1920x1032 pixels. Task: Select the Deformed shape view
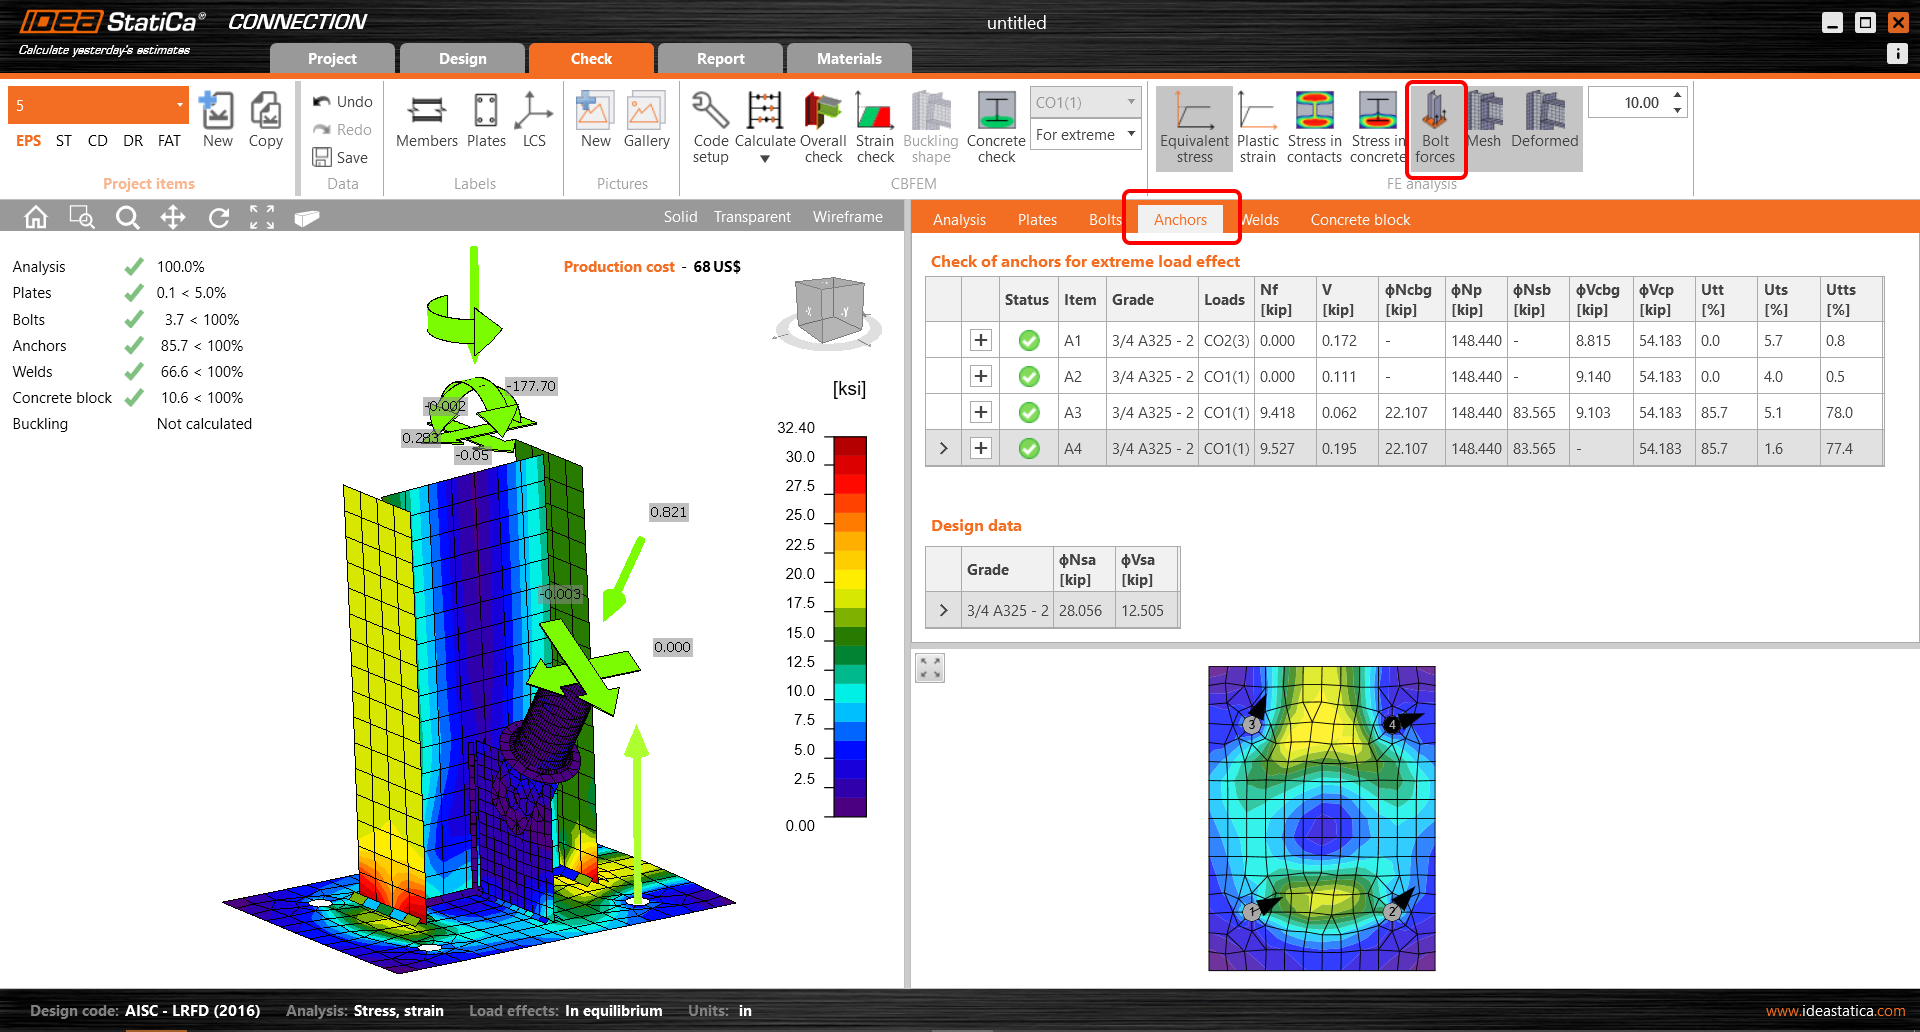coord(1544,125)
